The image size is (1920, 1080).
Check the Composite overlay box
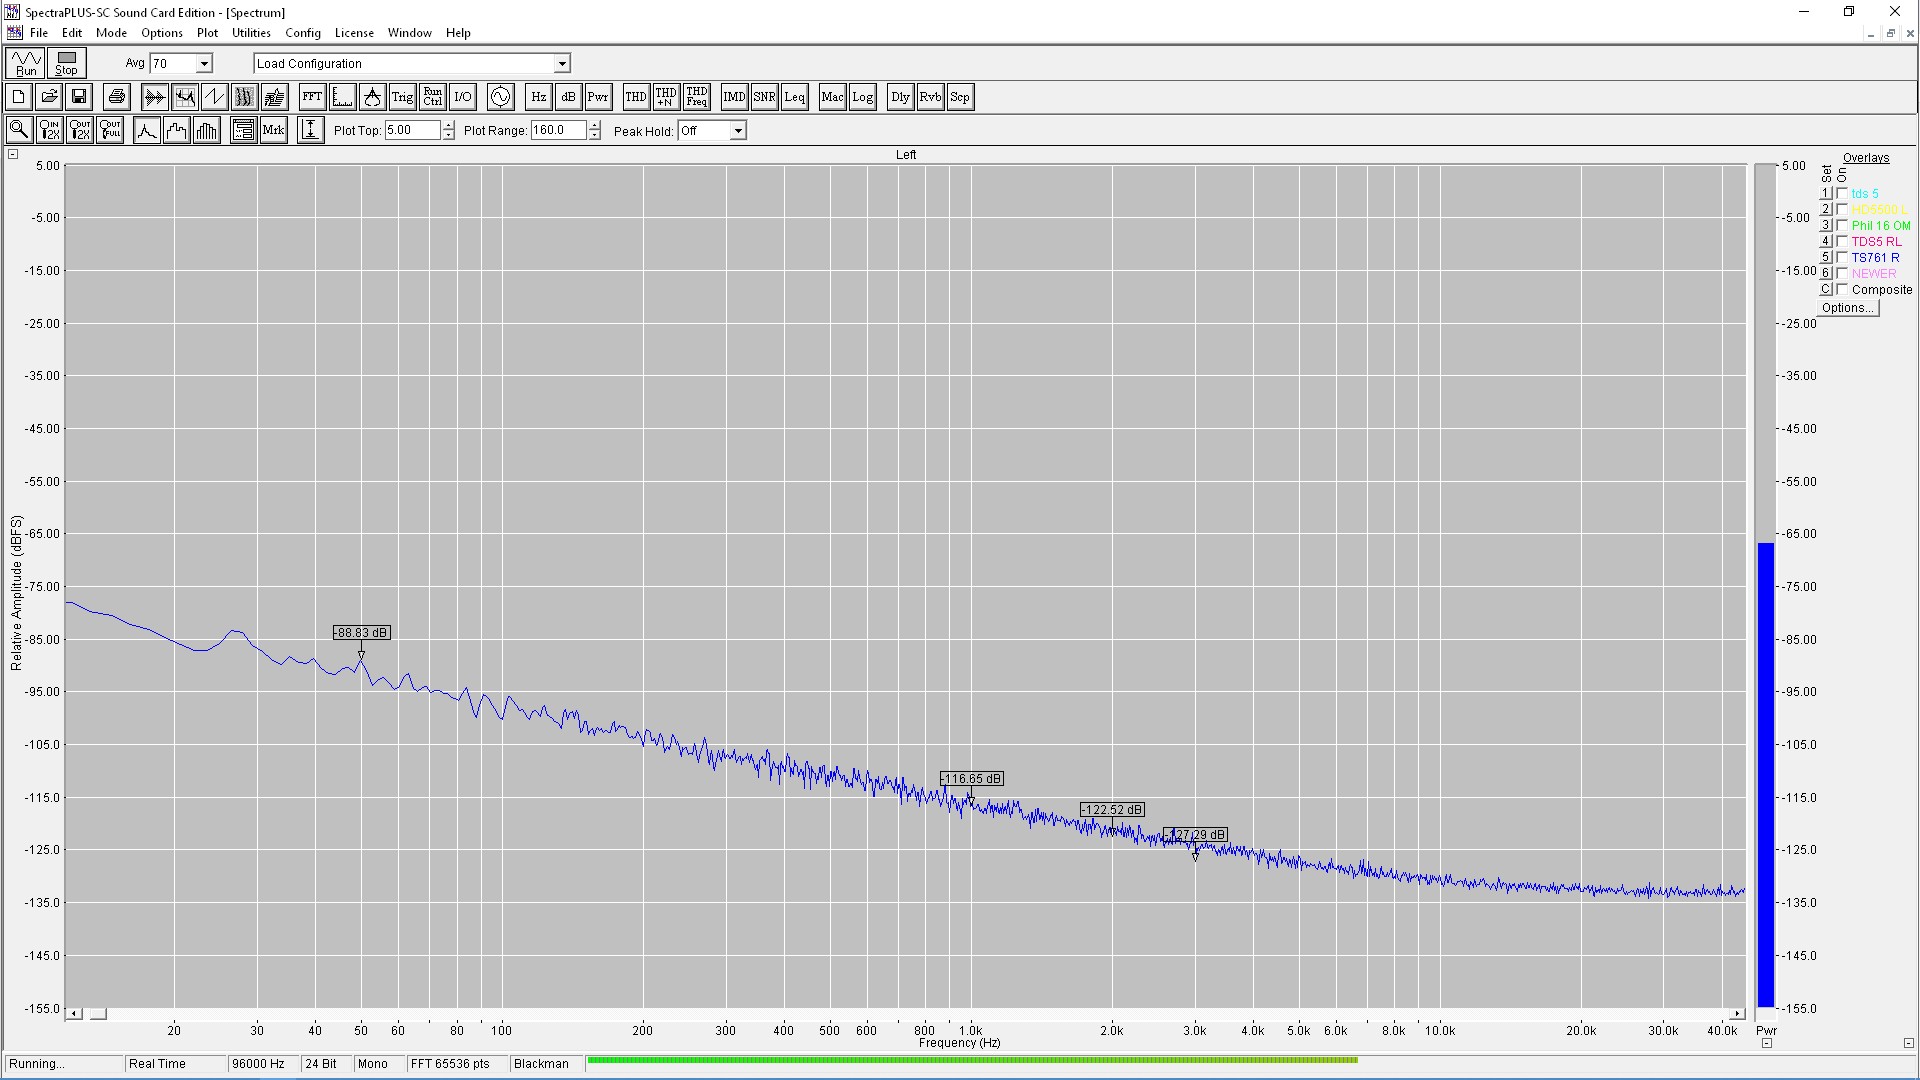tap(1842, 289)
